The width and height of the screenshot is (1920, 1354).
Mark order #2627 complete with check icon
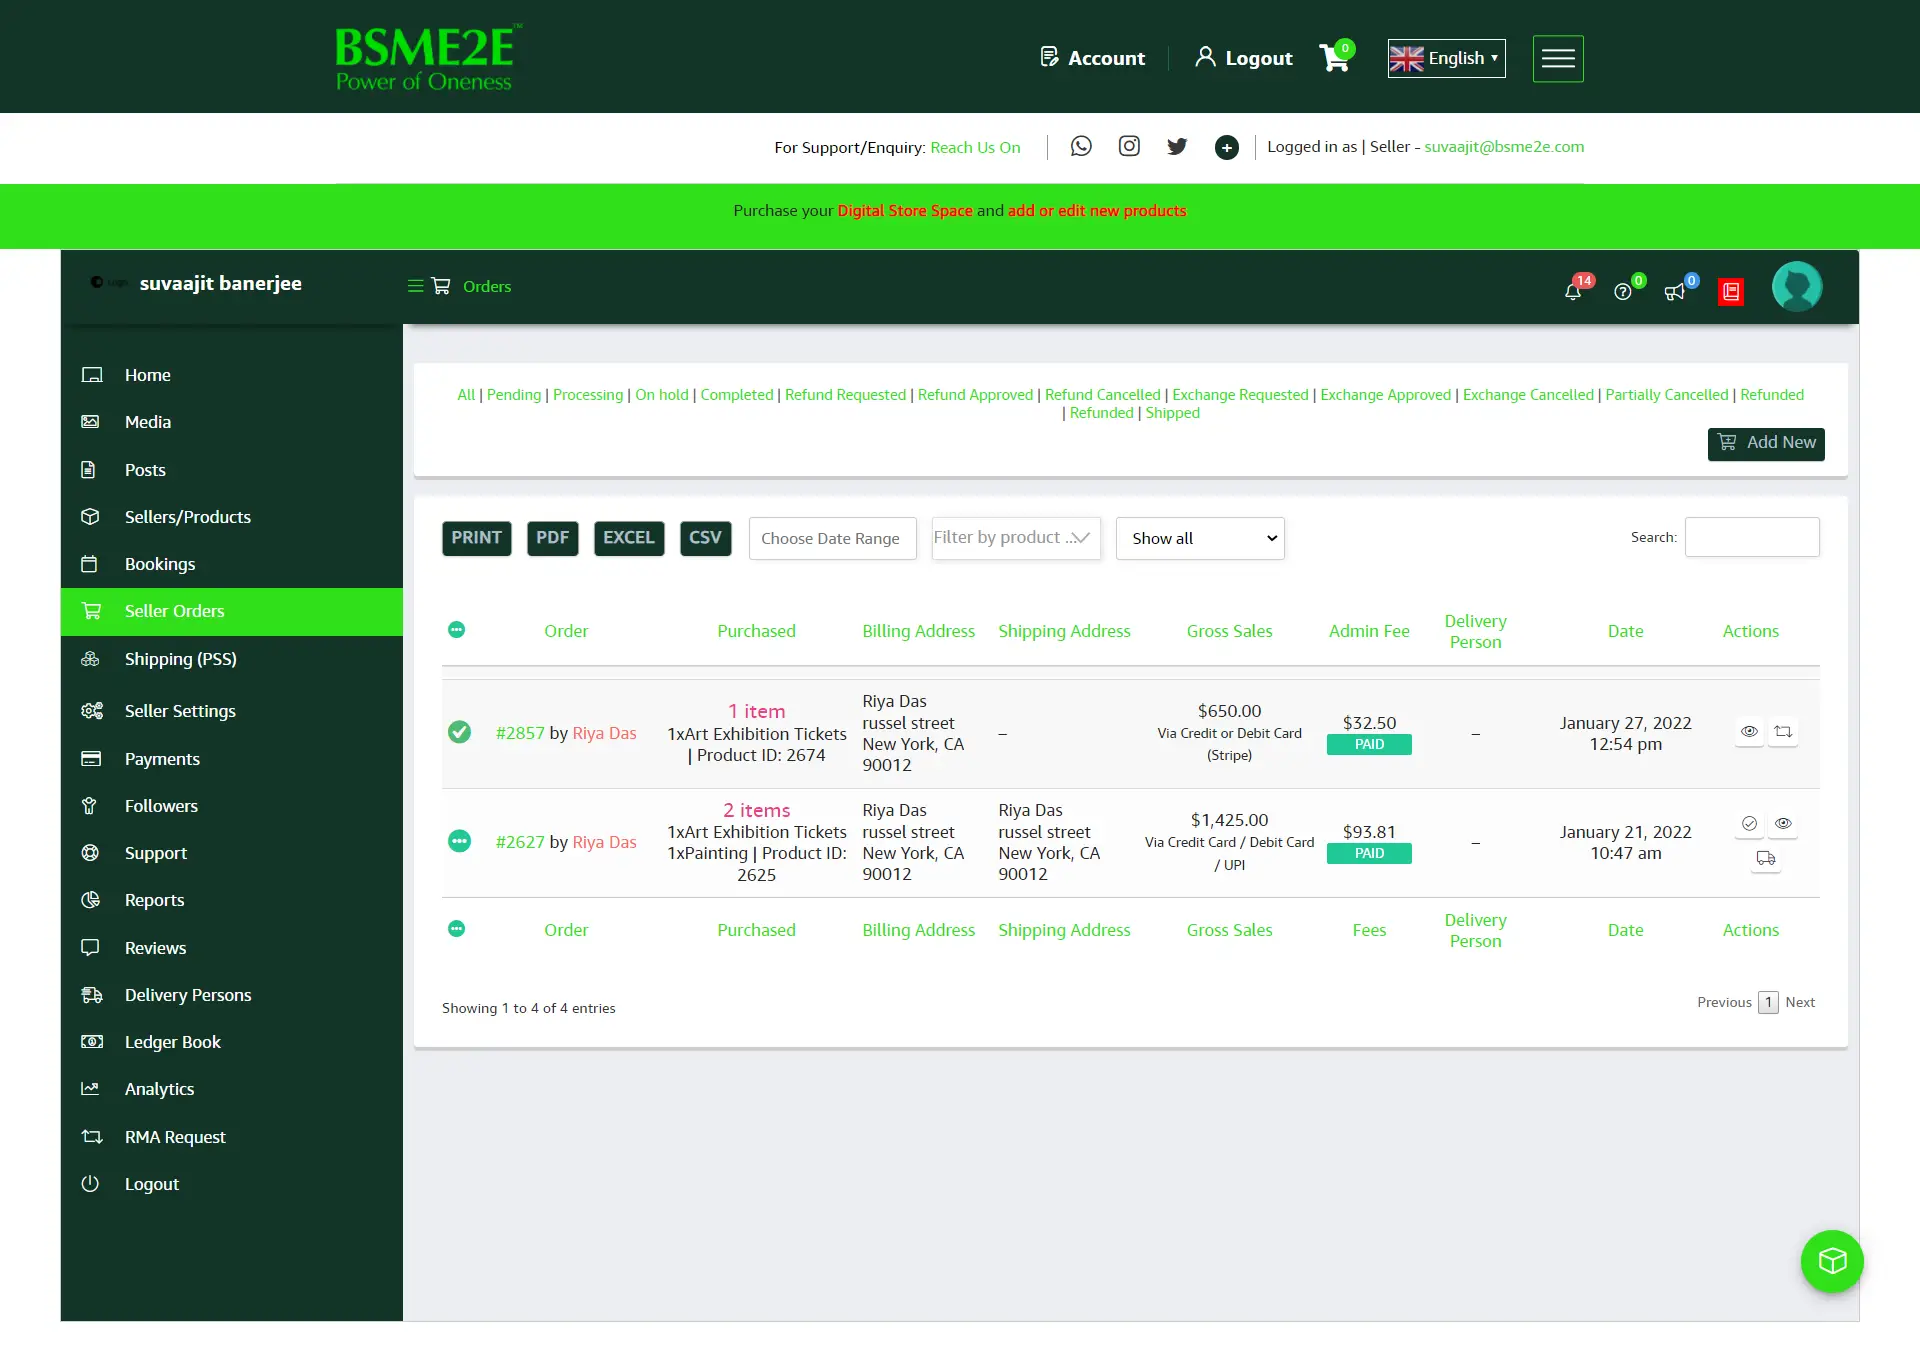pyautogui.click(x=1749, y=823)
